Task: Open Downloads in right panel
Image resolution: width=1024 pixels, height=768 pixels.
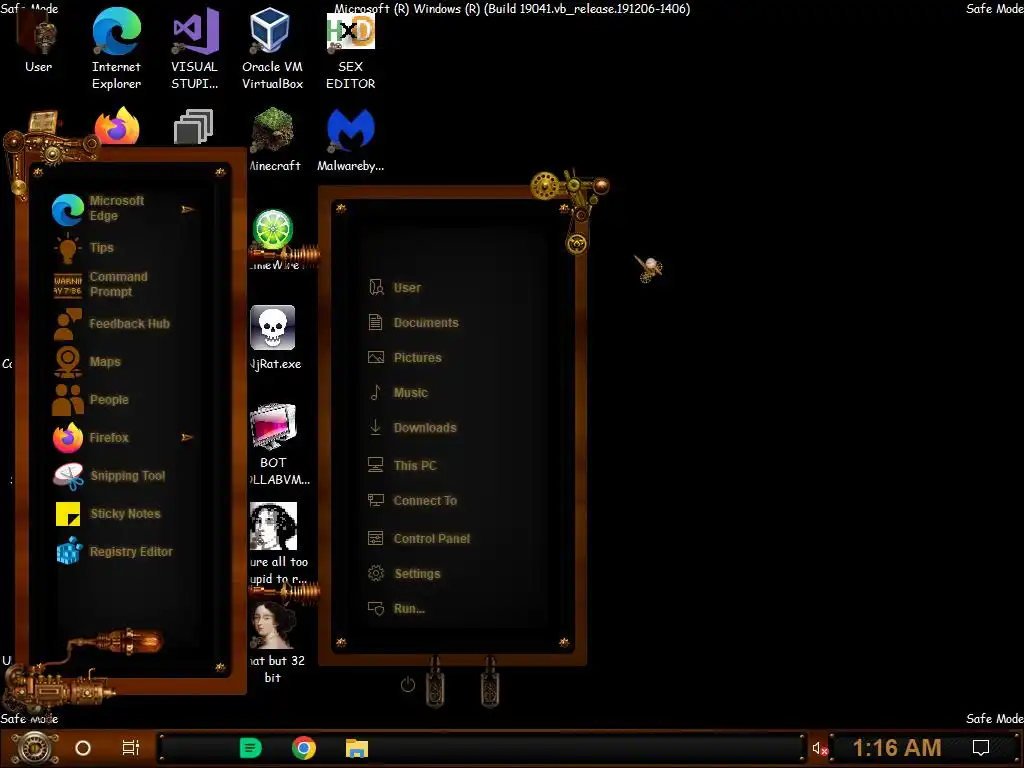Action: [x=413, y=428]
